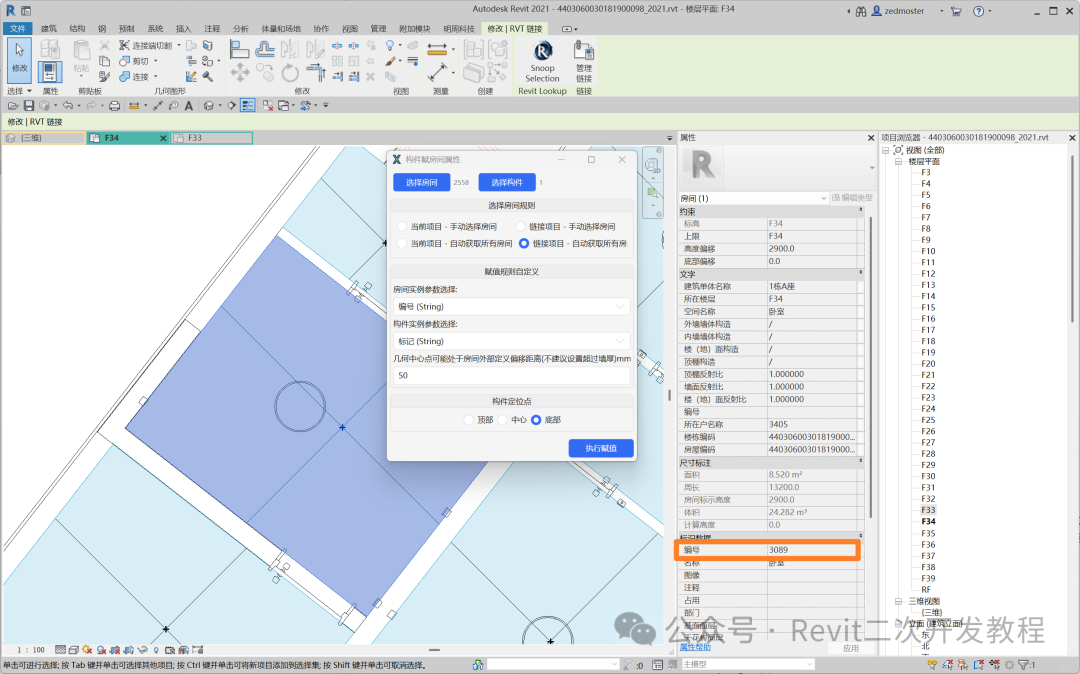Collapse the 视图 (全部) tree node
1080x674 pixels.
tap(886, 150)
